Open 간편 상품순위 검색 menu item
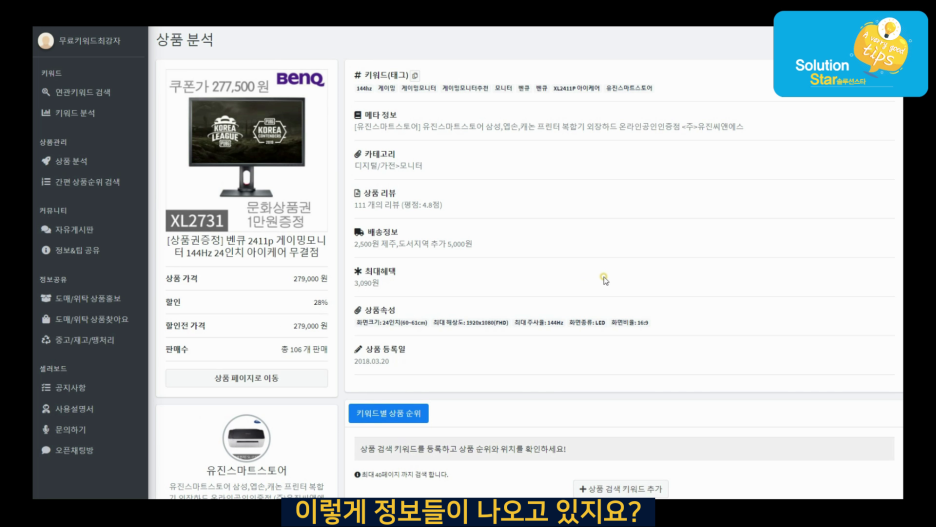The height and width of the screenshot is (527, 936). coord(87,182)
